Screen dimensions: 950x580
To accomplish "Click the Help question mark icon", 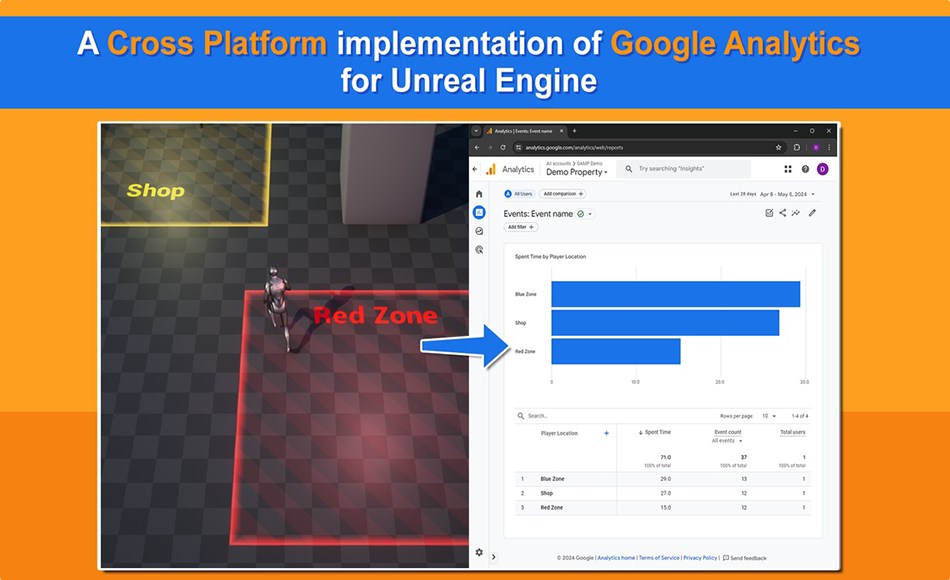I will pos(803,169).
